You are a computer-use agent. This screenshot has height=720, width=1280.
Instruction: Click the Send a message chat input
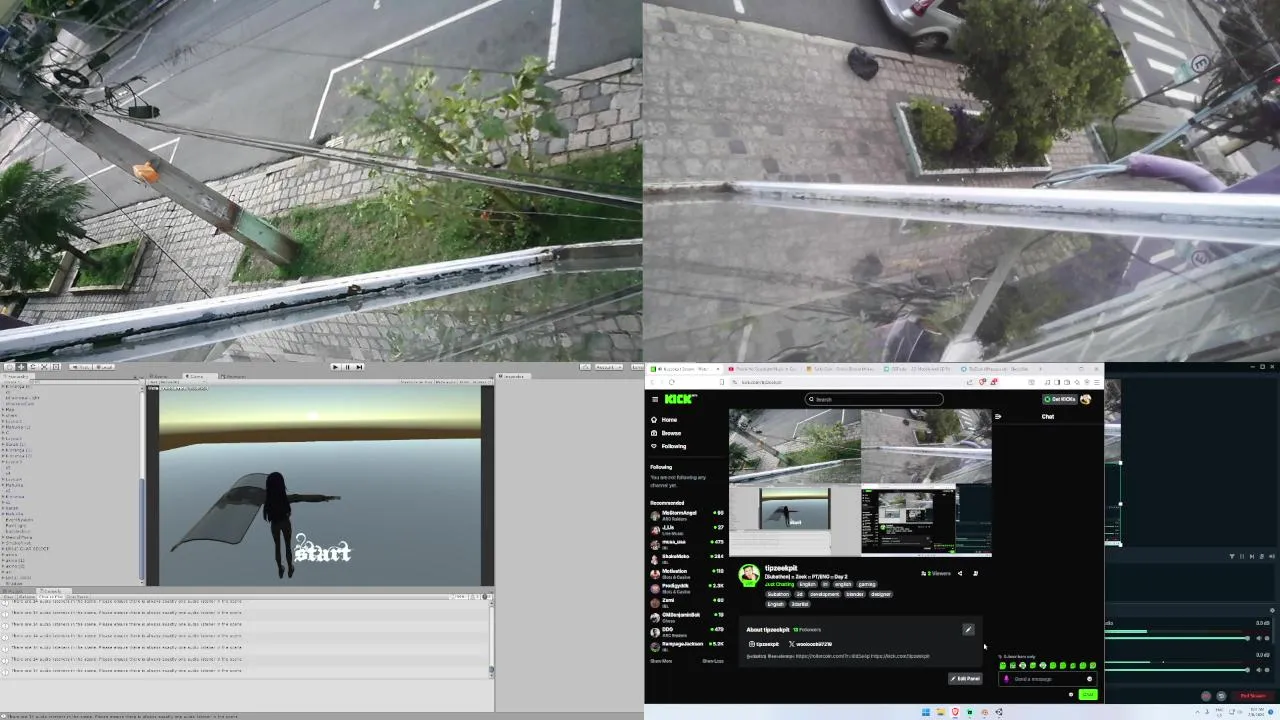(x=1049, y=679)
